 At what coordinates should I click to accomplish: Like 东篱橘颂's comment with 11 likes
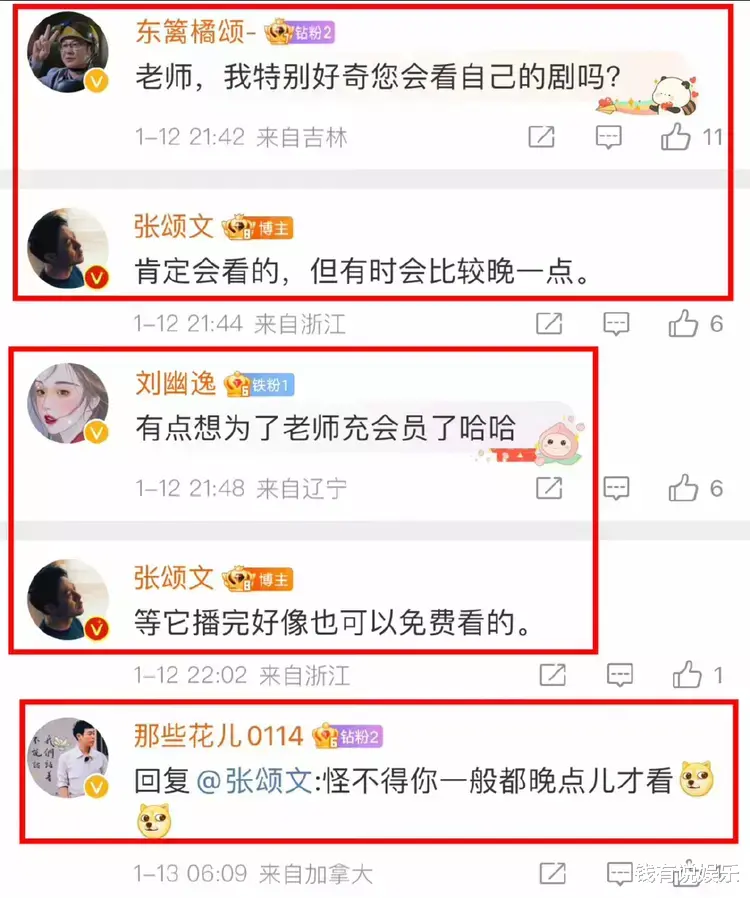[x=676, y=137]
